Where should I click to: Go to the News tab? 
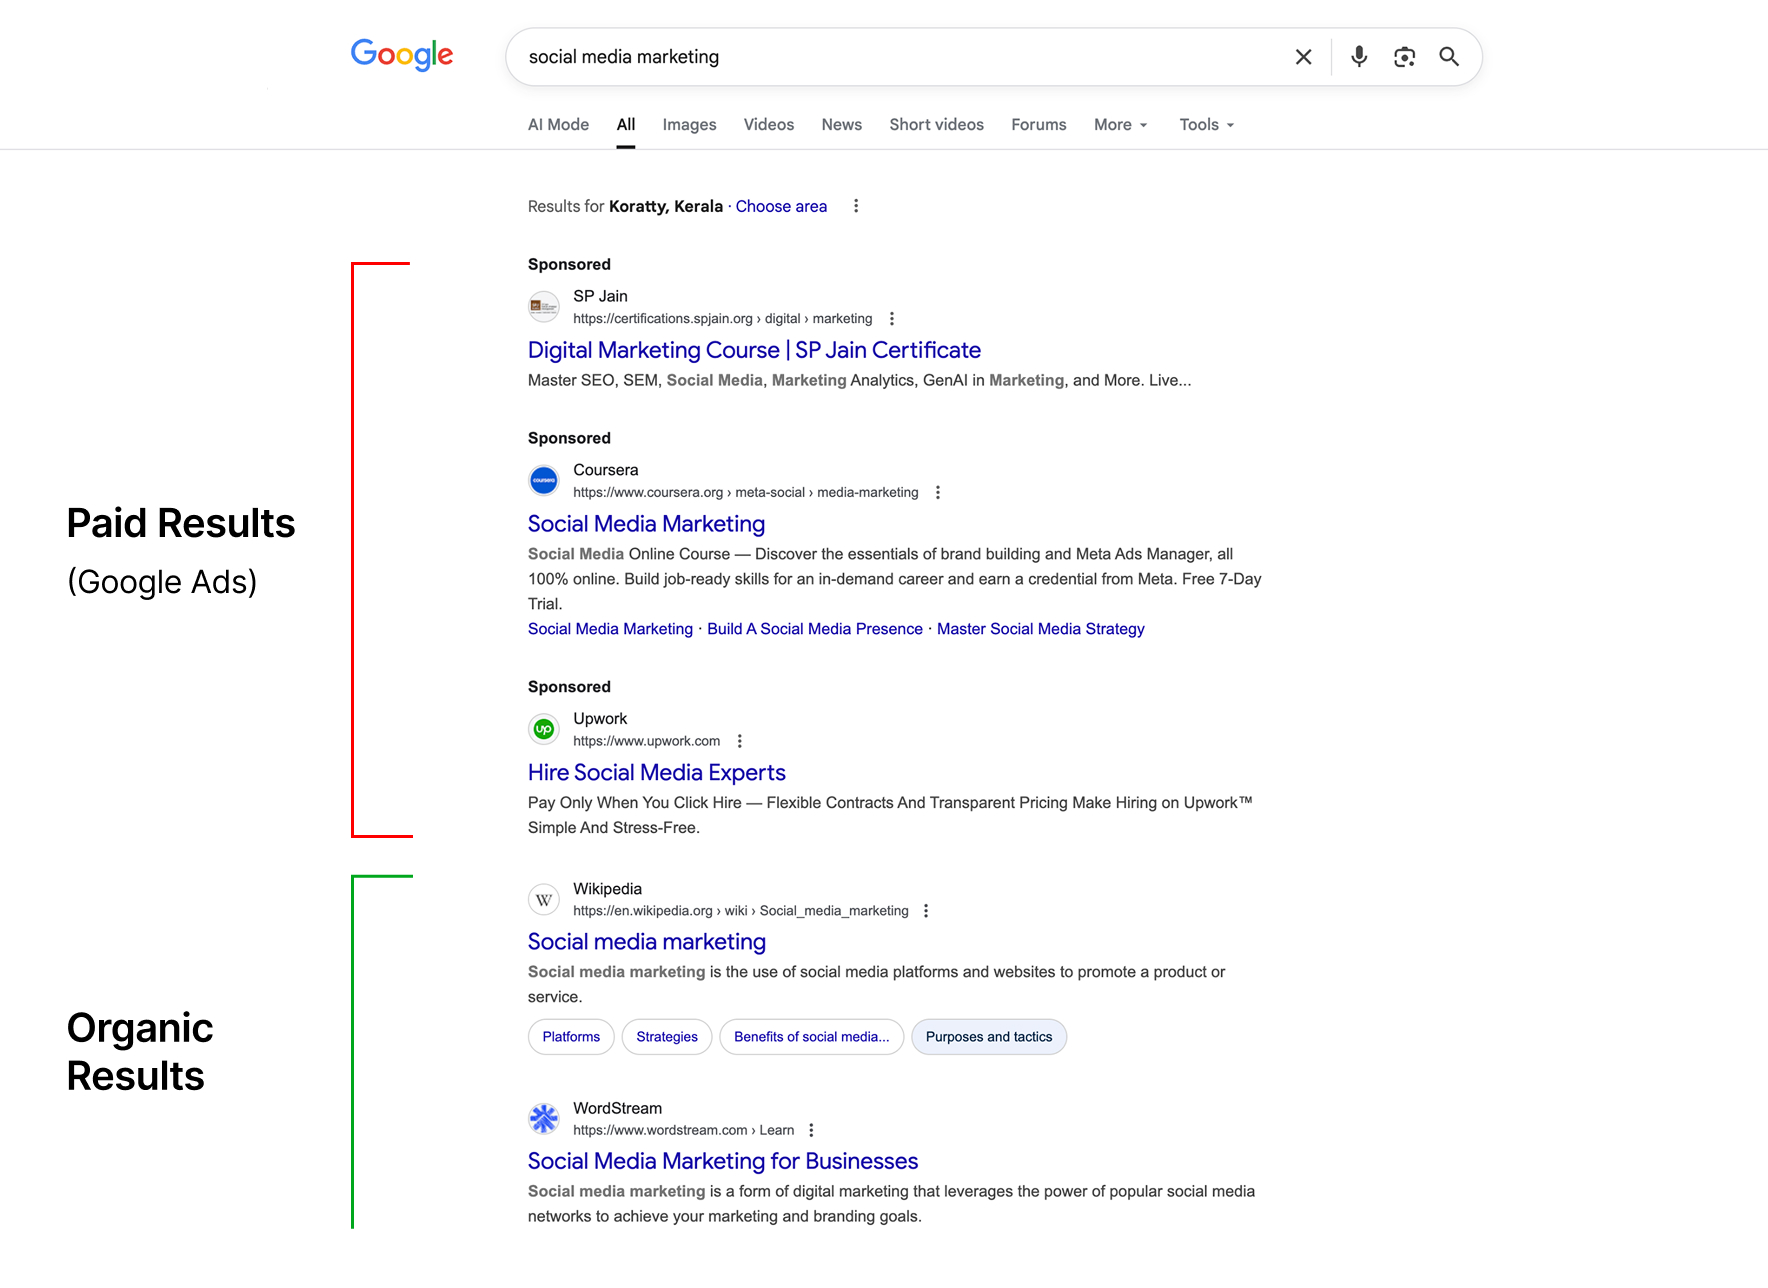(841, 124)
